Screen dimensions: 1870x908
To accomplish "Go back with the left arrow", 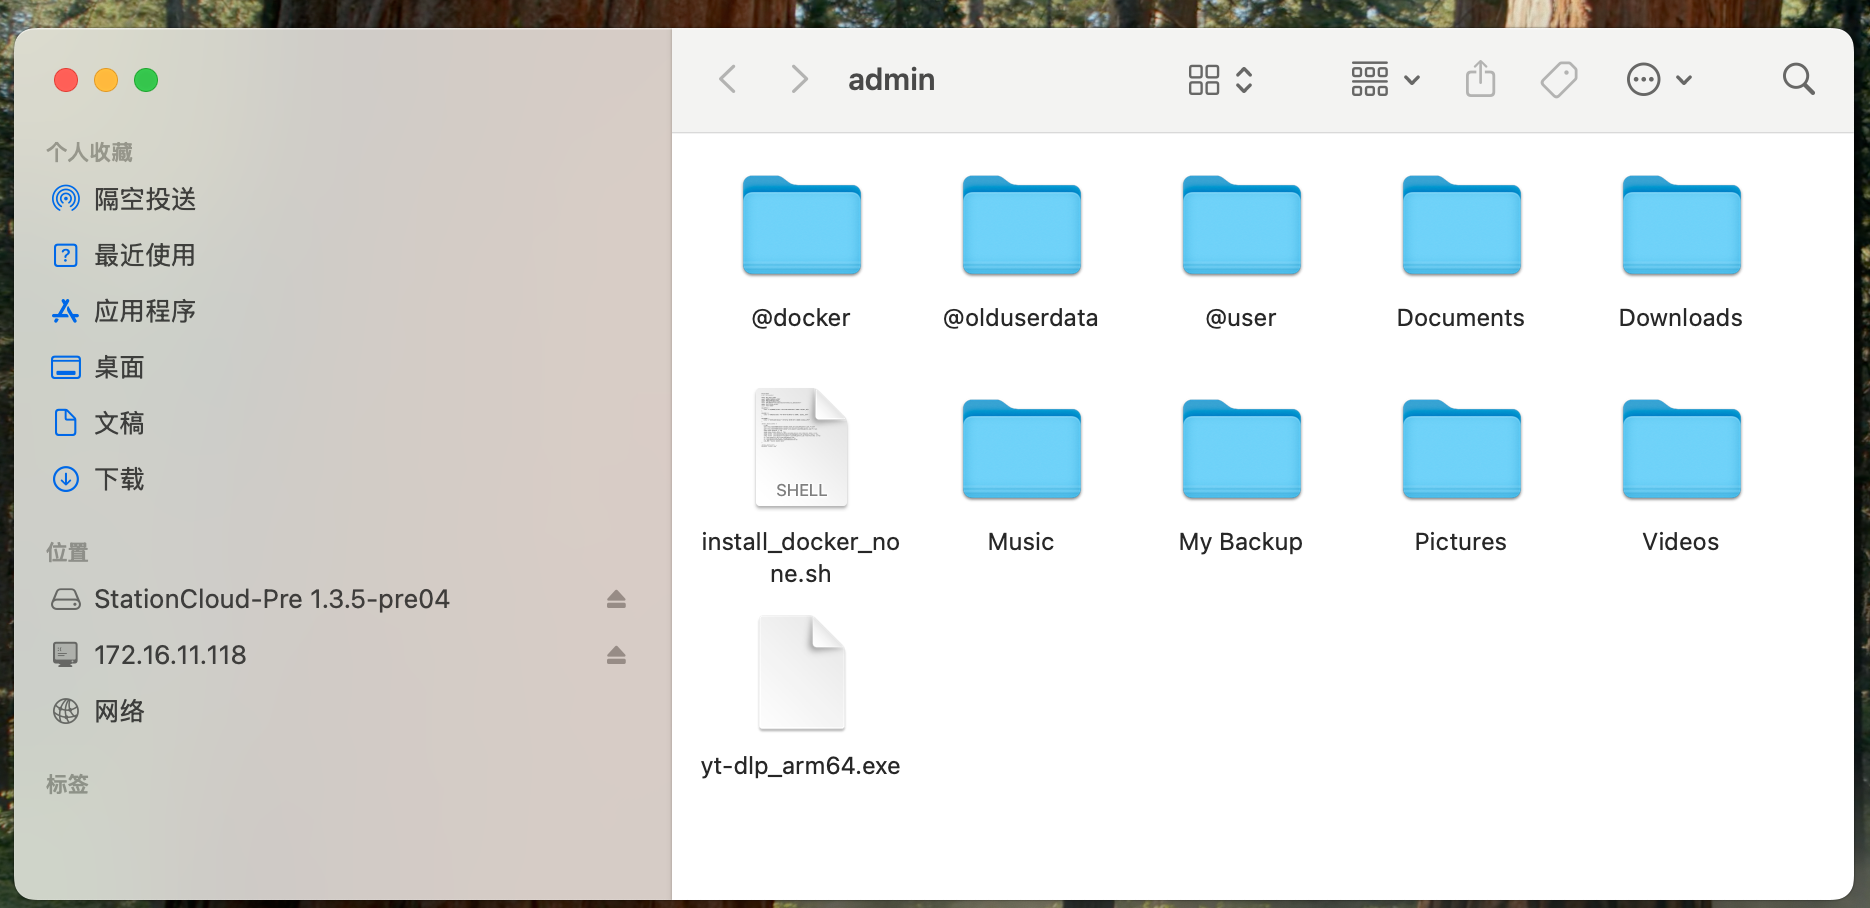I will click(728, 79).
